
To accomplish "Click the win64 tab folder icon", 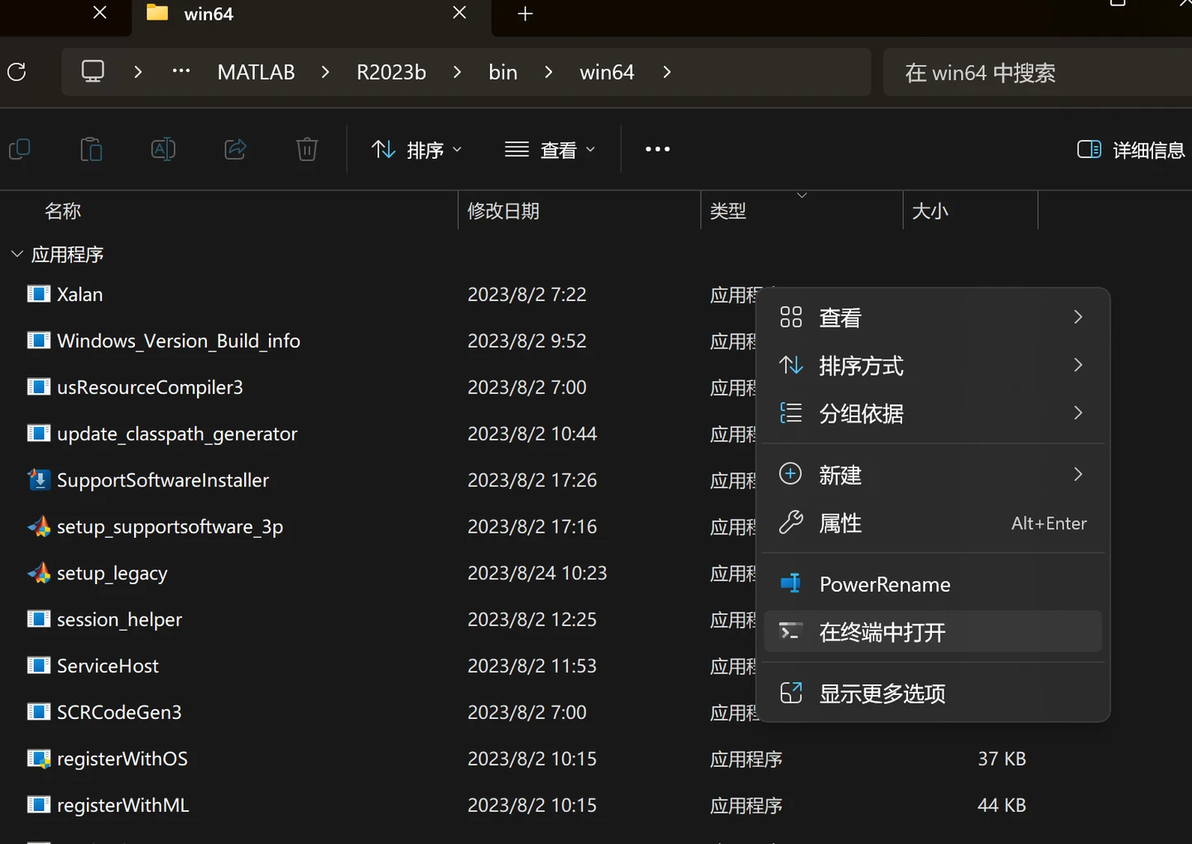I will 157,13.
